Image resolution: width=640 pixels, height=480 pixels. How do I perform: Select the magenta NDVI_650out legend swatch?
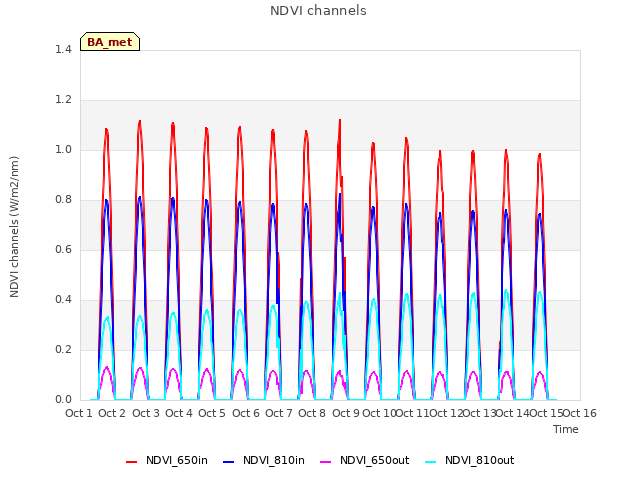click(325, 462)
